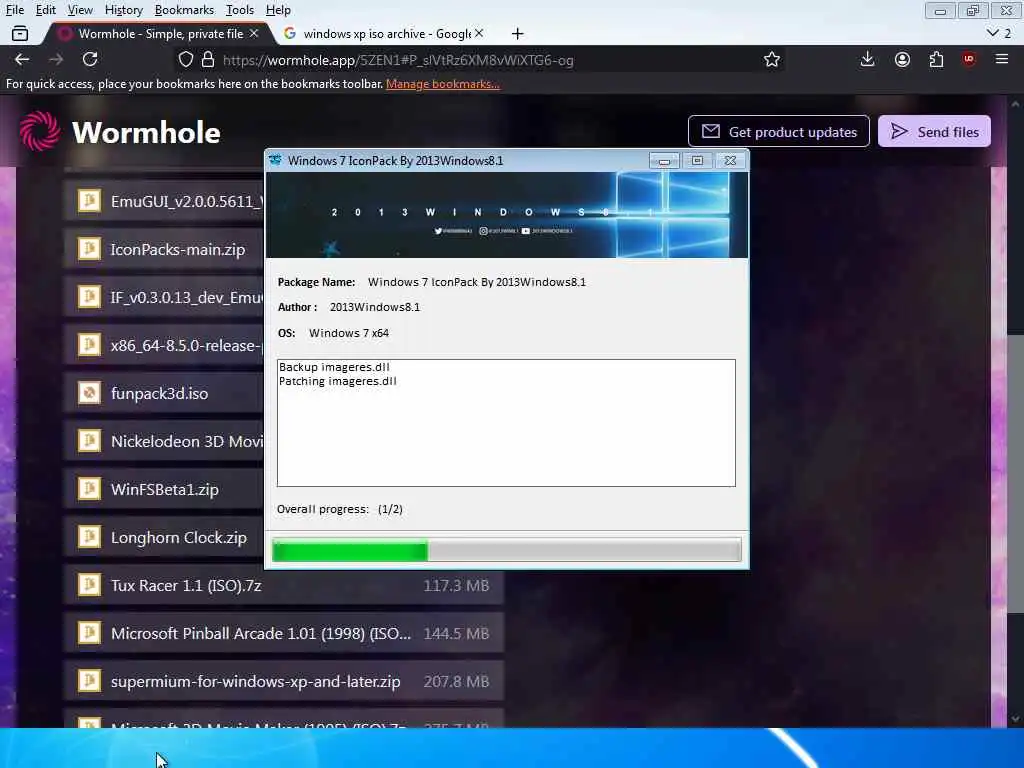Open the History menu
This screenshot has height=768, width=1024.
pos(123,10)
